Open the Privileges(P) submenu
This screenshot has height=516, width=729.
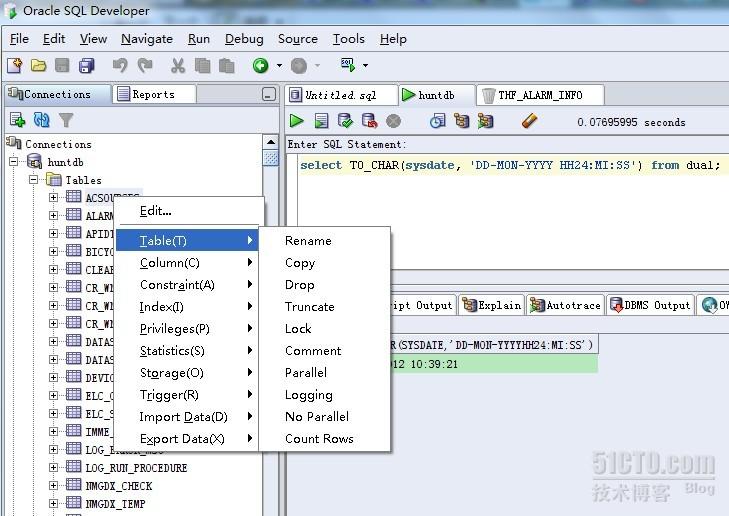tap(187, 329)
